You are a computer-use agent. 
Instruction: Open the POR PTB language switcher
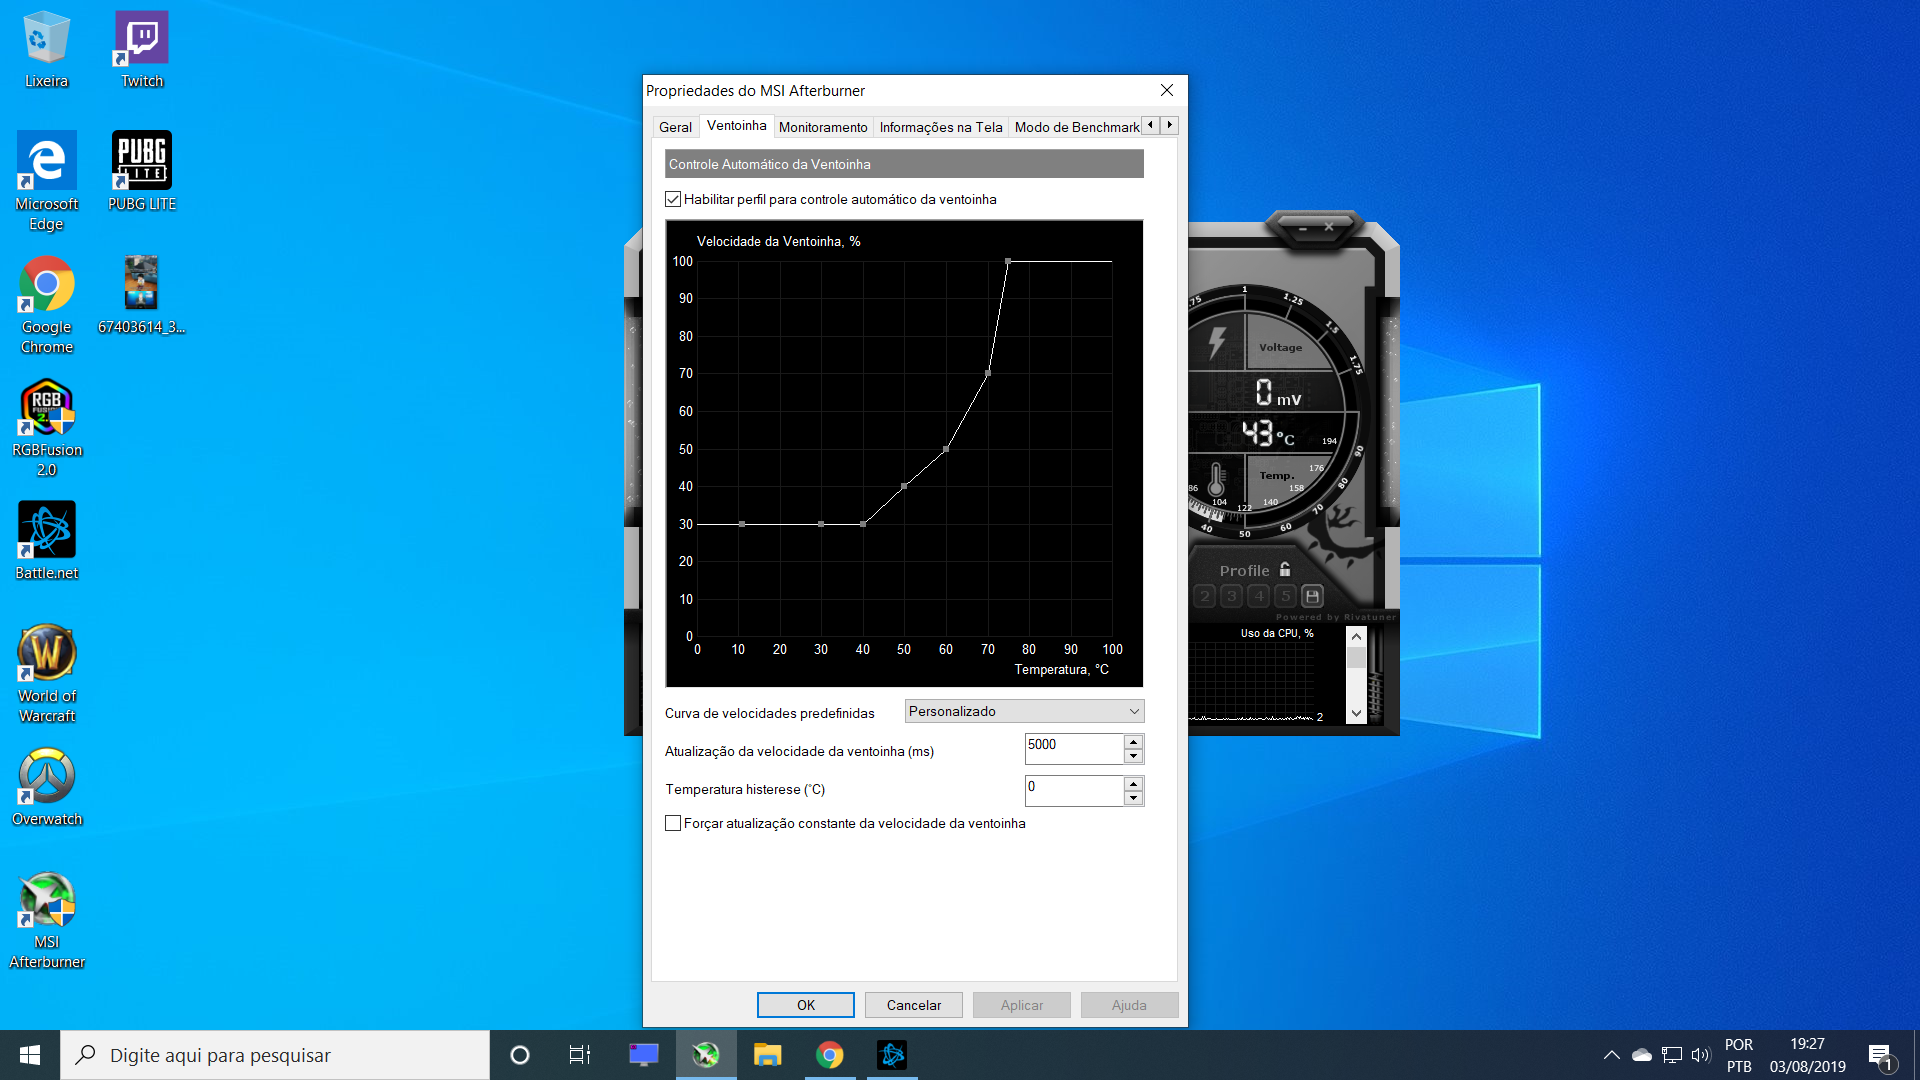click(x=1738, y=1055)
